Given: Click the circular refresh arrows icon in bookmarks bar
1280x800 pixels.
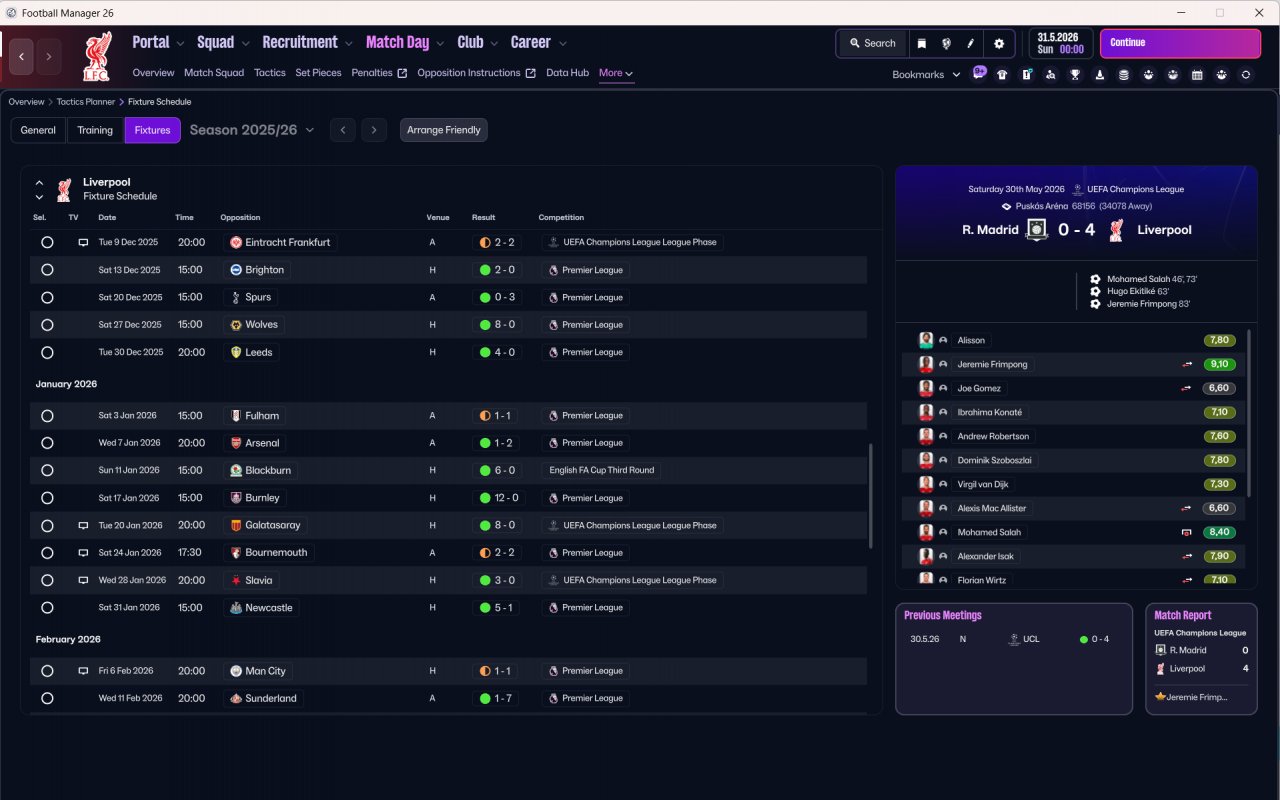Looking at the screenshot, I should (x=1246, y=74).
